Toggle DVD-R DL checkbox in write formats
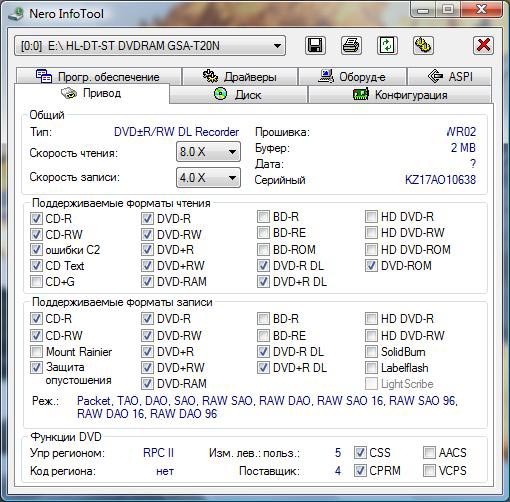 coord(263,351)
